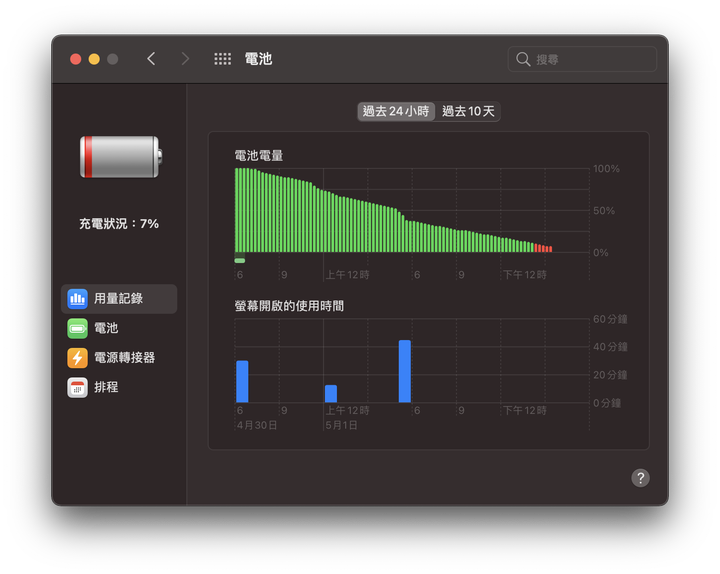Viewport: 720px width, 574px height.
Task: Open the 電池 sidebar text label
Action: 106,328
